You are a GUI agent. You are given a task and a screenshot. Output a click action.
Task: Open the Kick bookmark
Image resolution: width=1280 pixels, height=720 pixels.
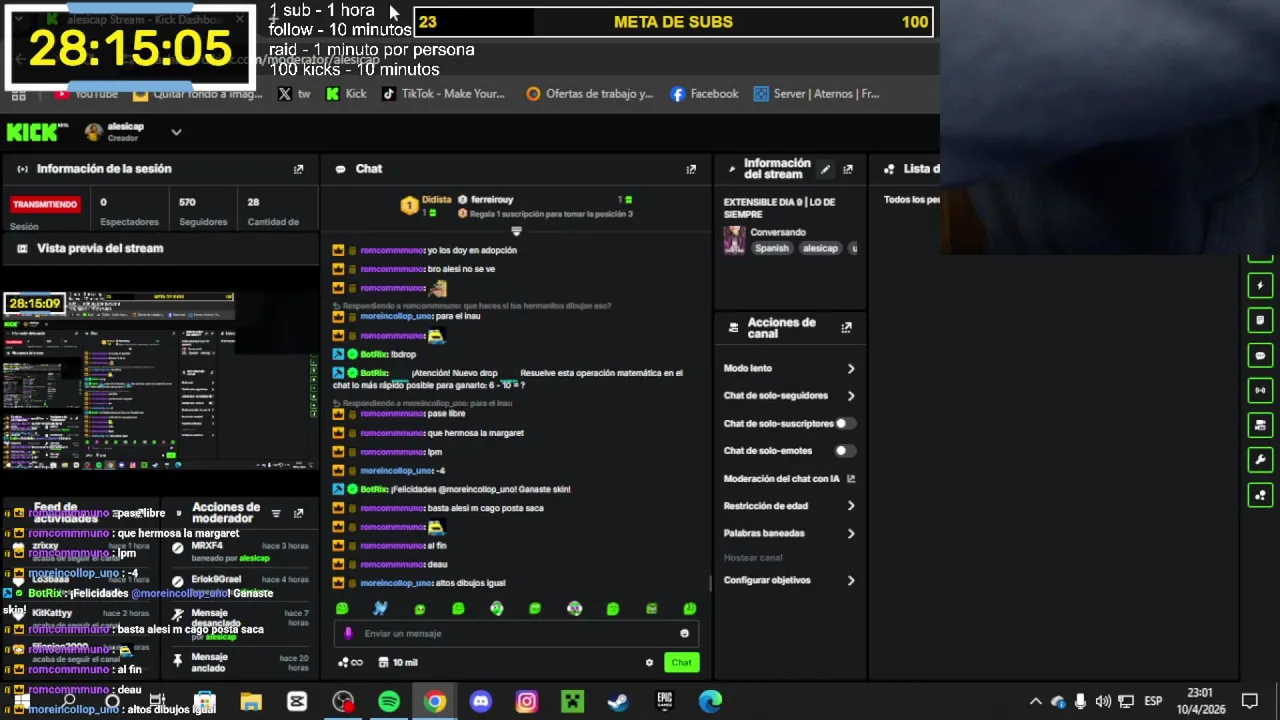tap(346, 94)
